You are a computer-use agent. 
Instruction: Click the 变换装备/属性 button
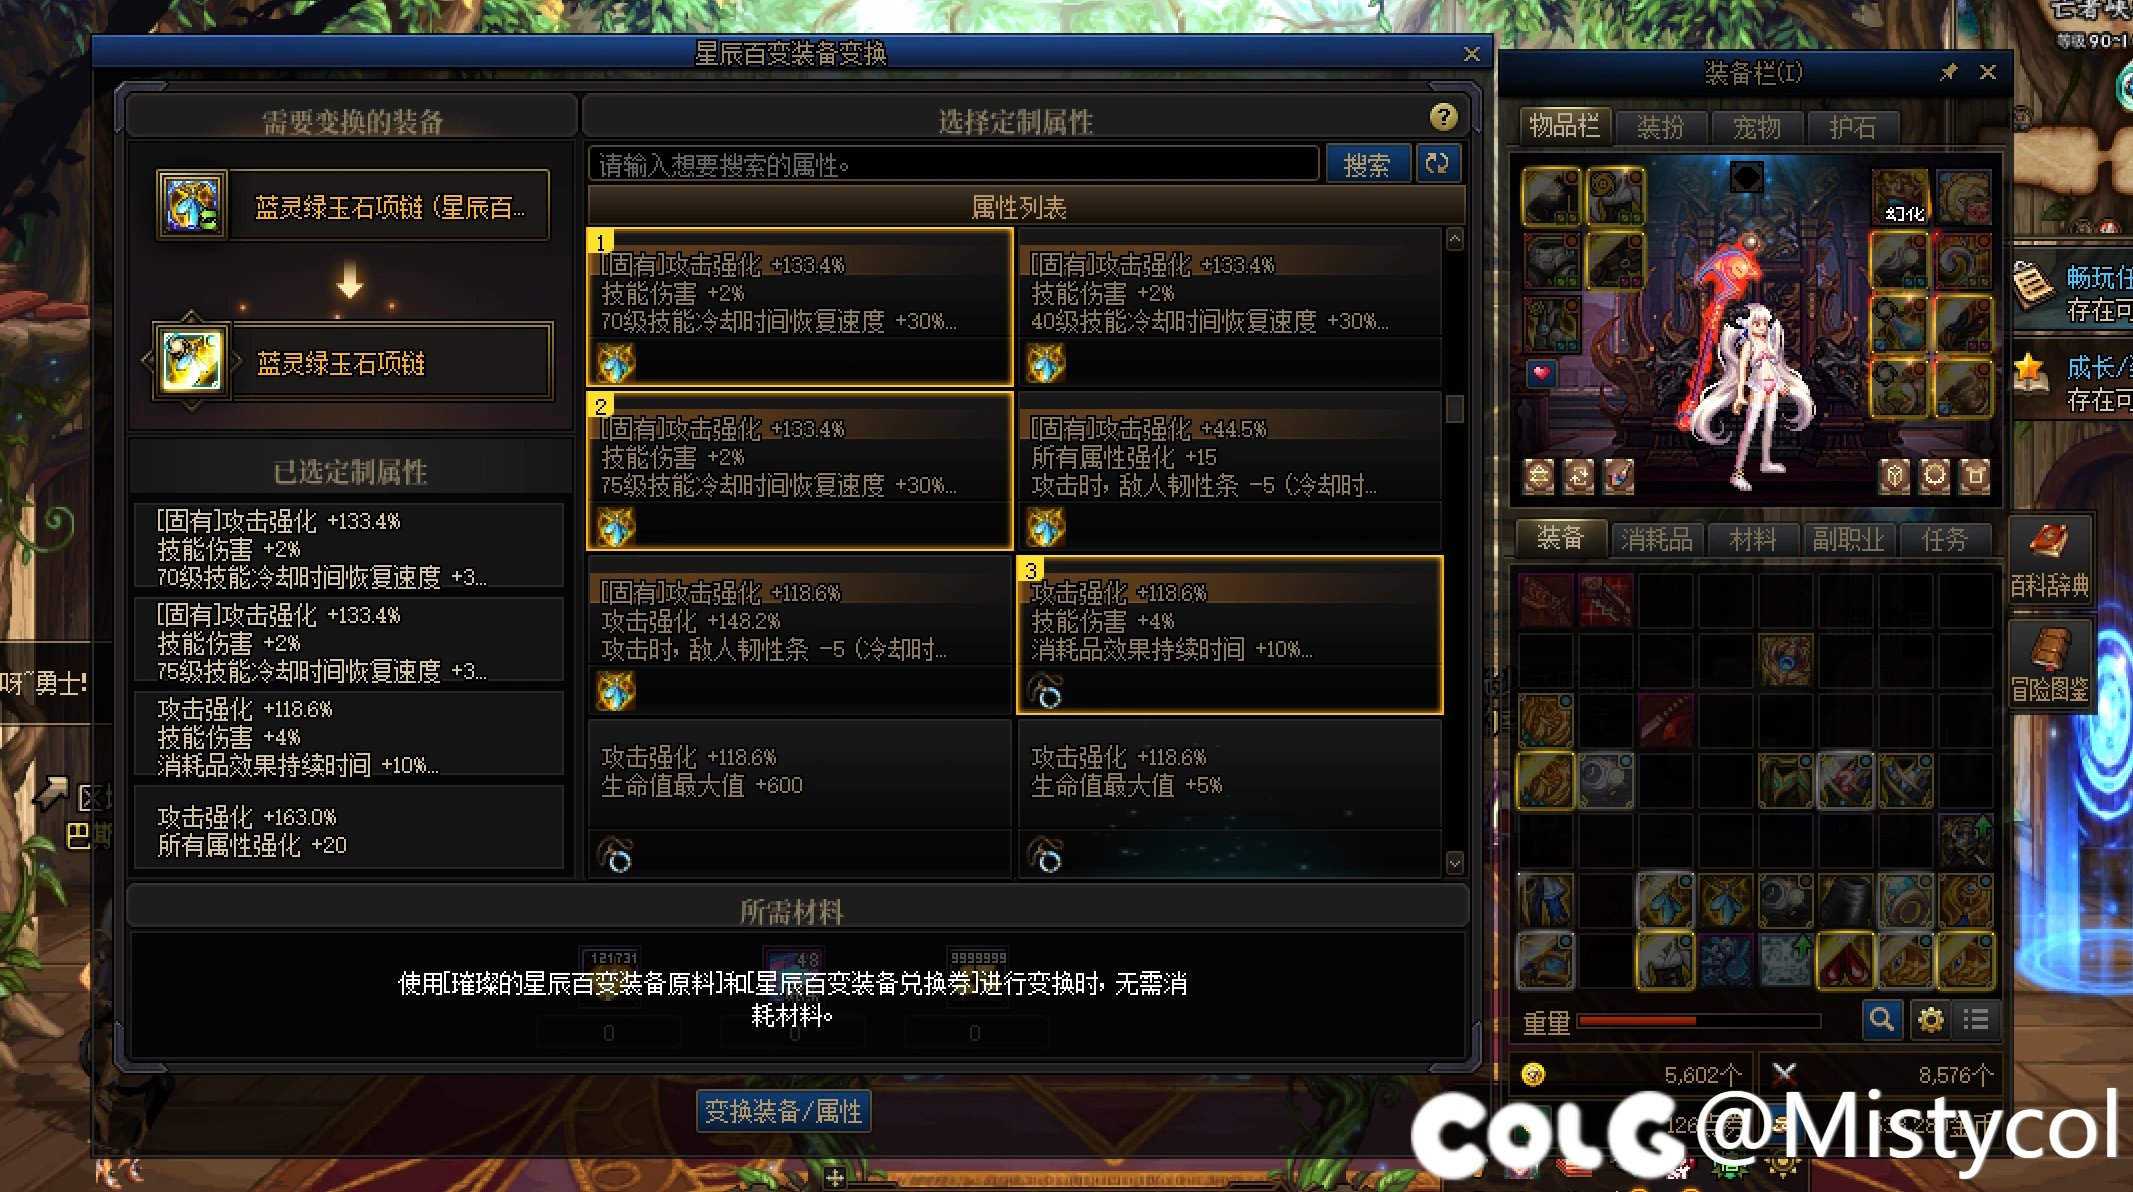pos(783,1111)
